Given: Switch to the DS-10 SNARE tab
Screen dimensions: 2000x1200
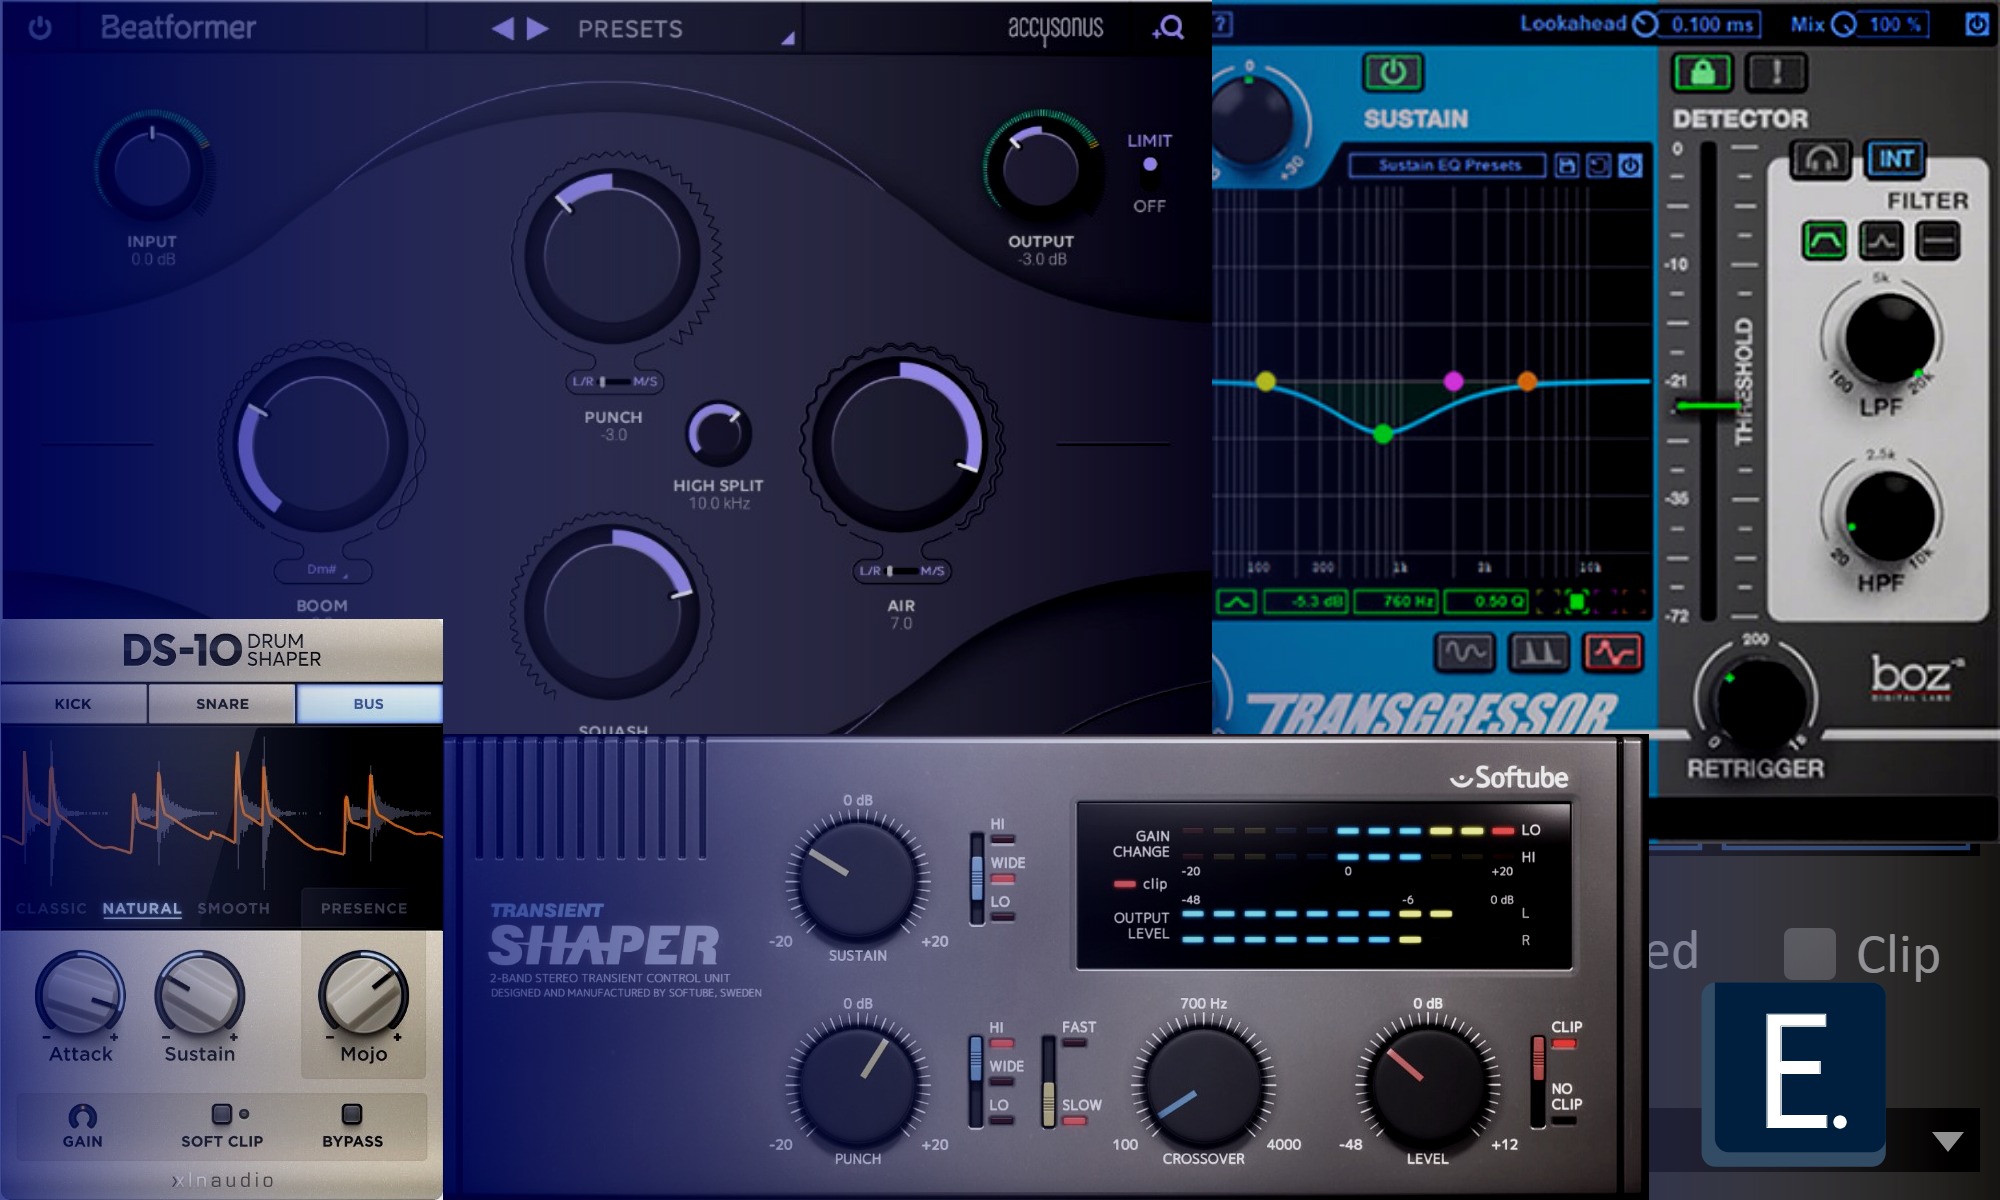Looking at the screenshot, I should coord(222,704).
